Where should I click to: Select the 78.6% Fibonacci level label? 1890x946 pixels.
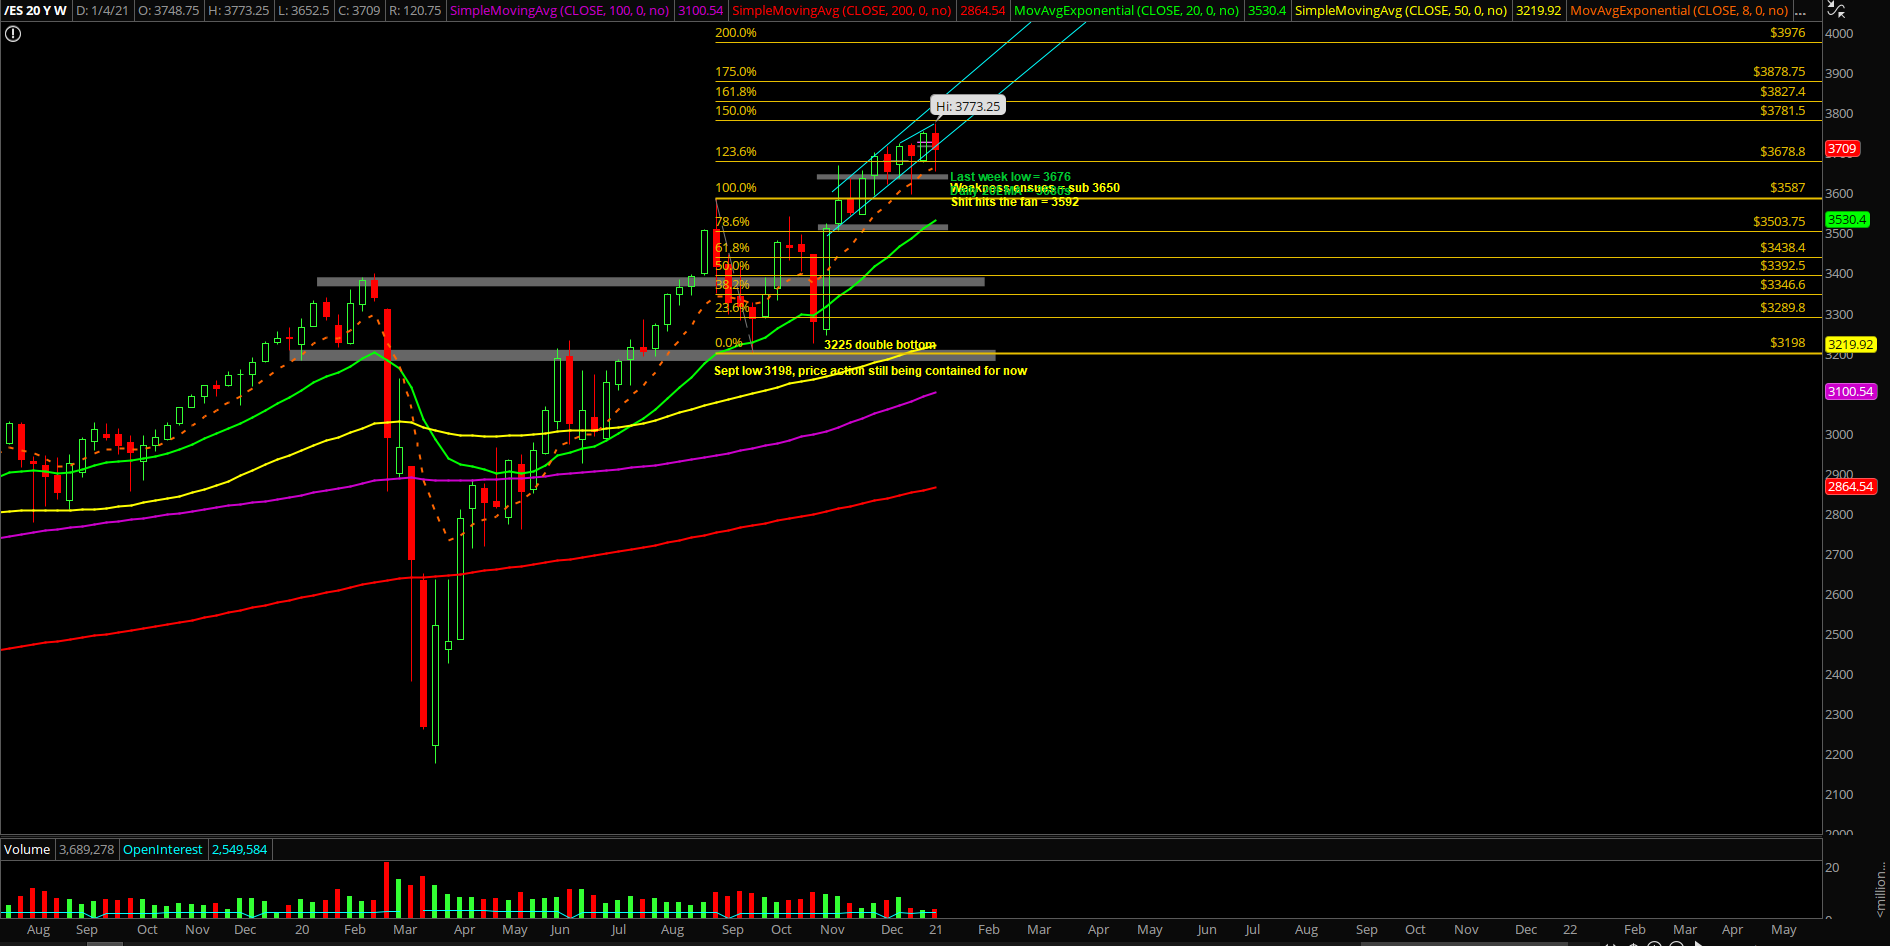(x=732, y=222)
